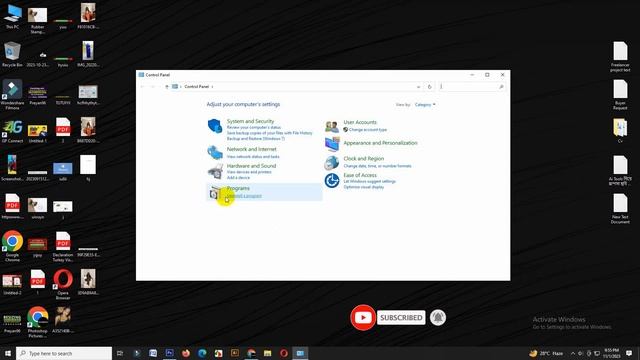Open the Ease of Access category

pyautogui.click(x=360, y=175)
